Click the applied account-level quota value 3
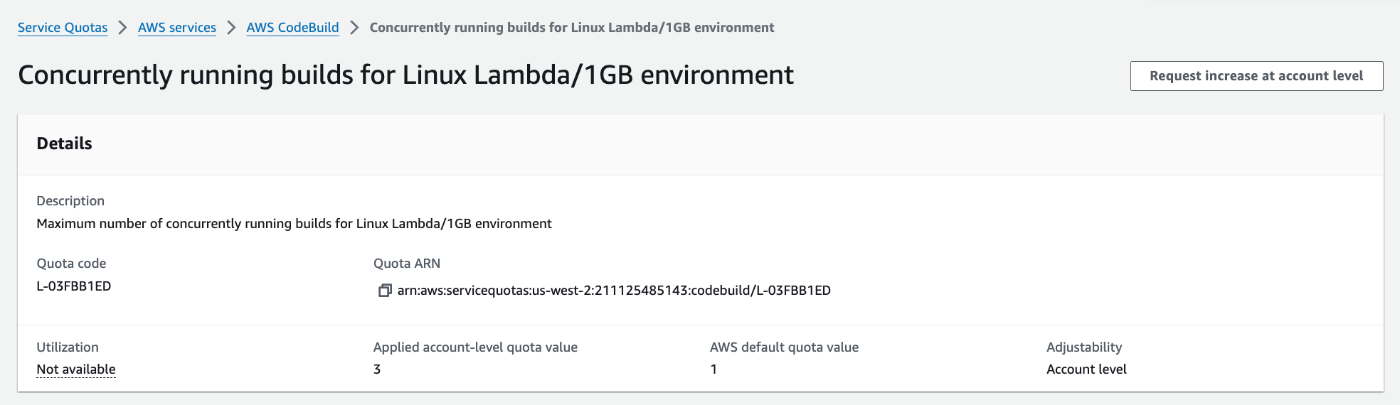Viewport: 1400px width, 405px height. pyautogui.click(x=377, y=369)
